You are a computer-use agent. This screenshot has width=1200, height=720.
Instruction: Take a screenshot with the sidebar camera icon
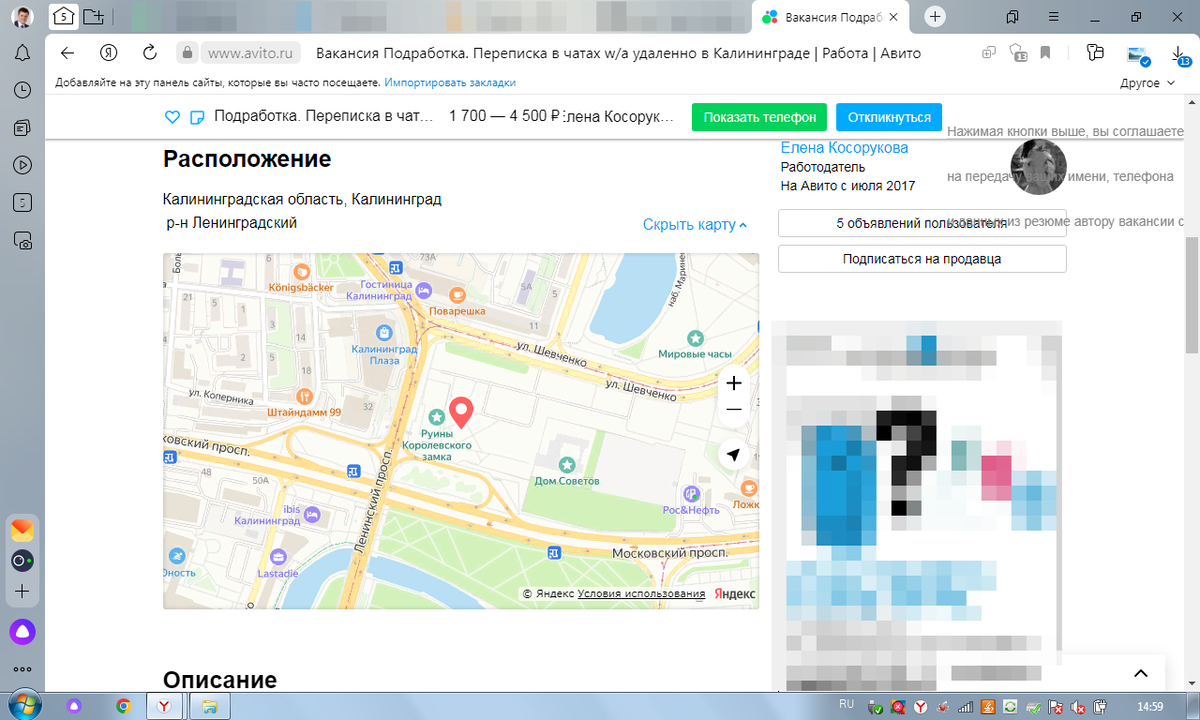pyautogui.click(x=22, y=239)
